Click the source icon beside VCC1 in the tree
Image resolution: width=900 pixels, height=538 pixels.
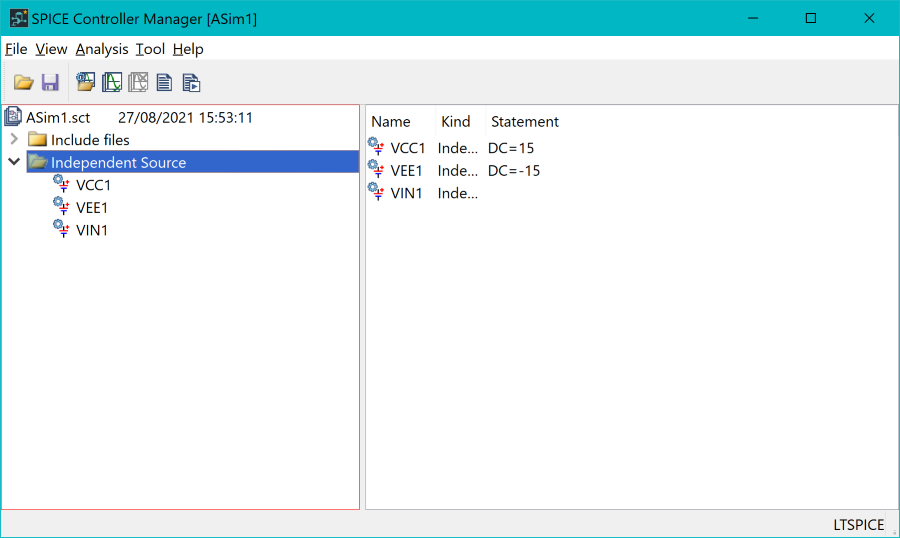coord(61,184)
